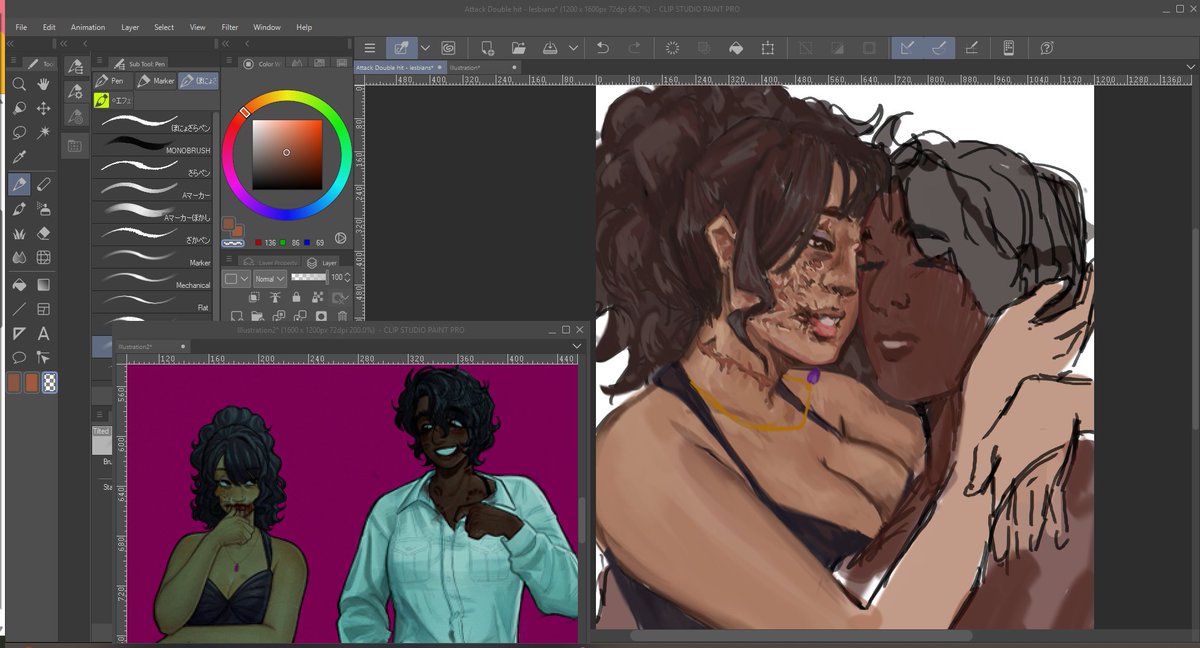Open the layer color palette dropdown
Screen dimensions: 1200x648
[237, 278]
